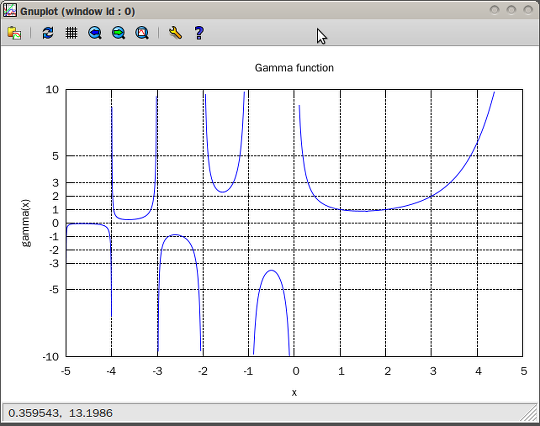Image resolution: width=540 pixels, height=426 pixels.
Task: Click the "Gamma function" plot title
Action: [294, 68]
